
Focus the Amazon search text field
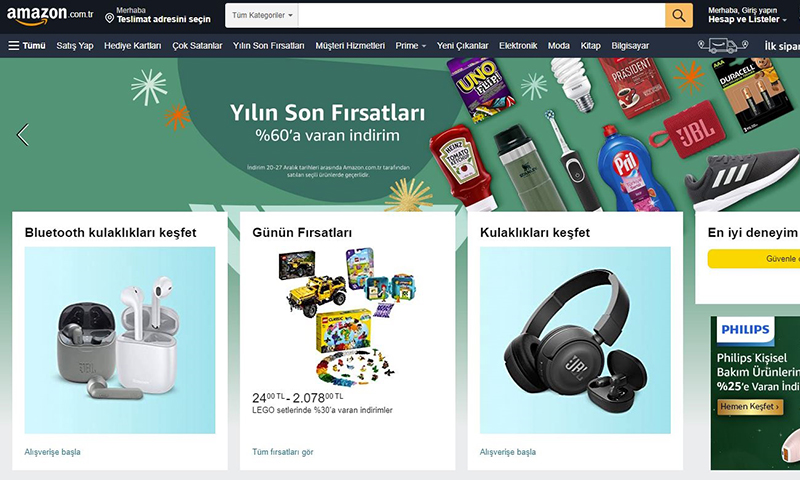(x=482, y=15)
